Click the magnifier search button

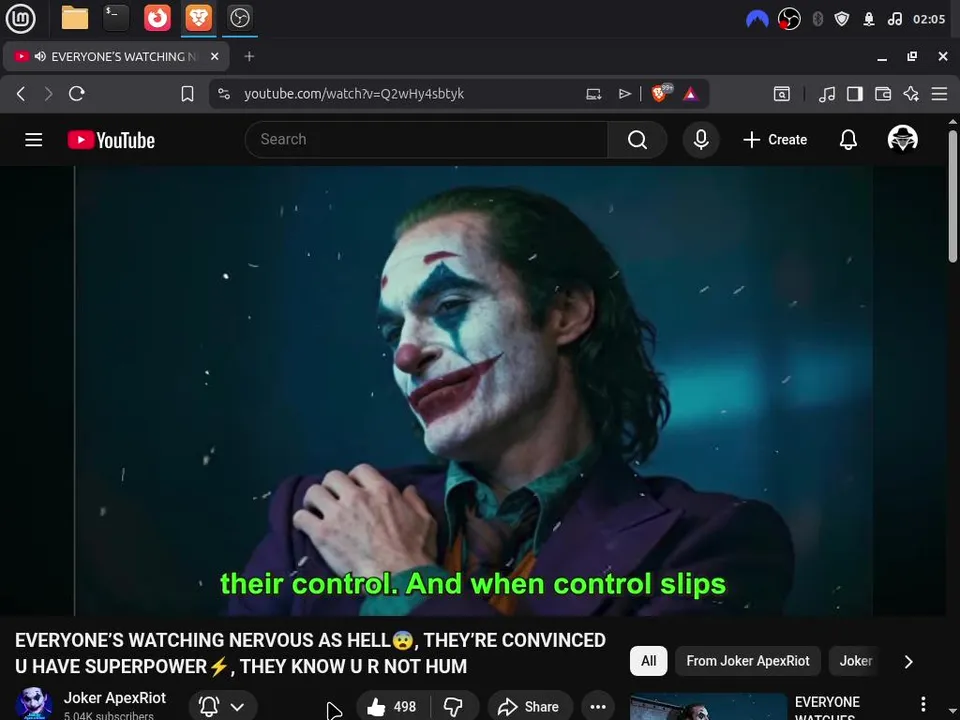coord(637,140)
